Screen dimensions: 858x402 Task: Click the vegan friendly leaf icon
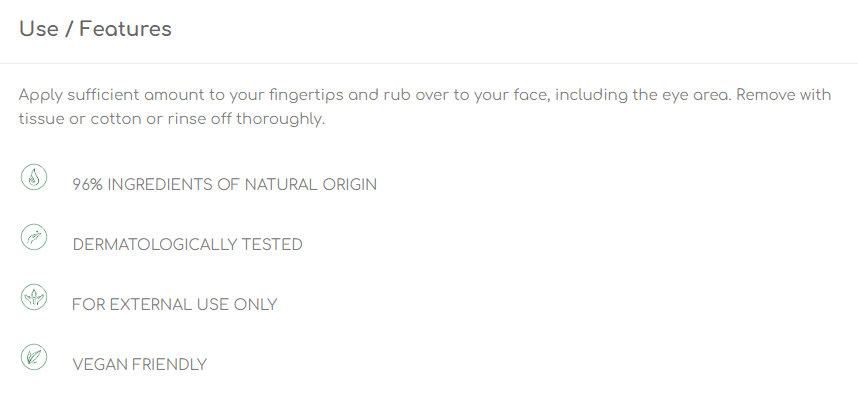(34, 357)
